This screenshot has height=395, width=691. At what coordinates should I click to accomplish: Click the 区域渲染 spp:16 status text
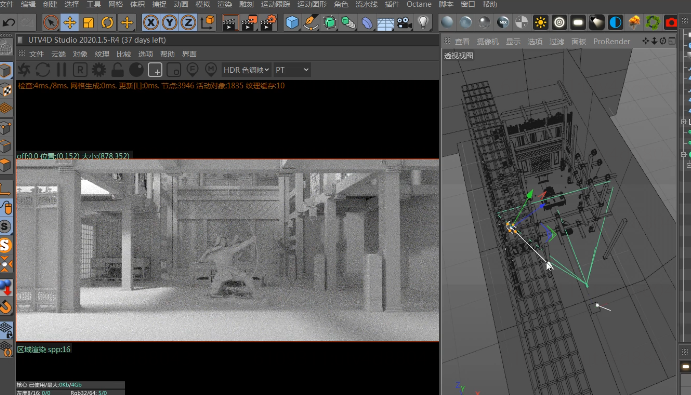(44, 349)
